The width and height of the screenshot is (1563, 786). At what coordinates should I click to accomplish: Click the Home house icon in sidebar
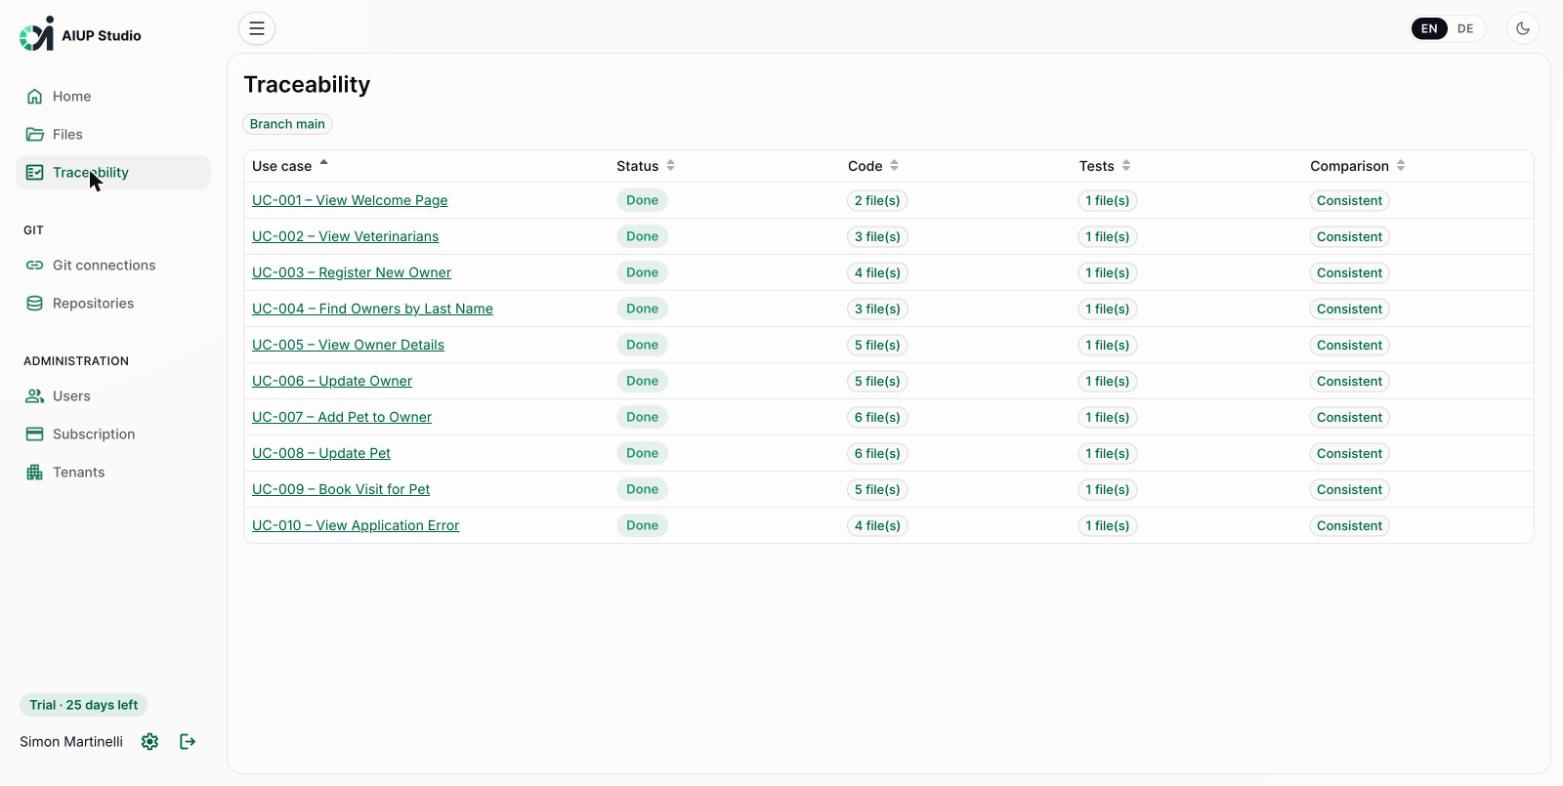point(35,96)
